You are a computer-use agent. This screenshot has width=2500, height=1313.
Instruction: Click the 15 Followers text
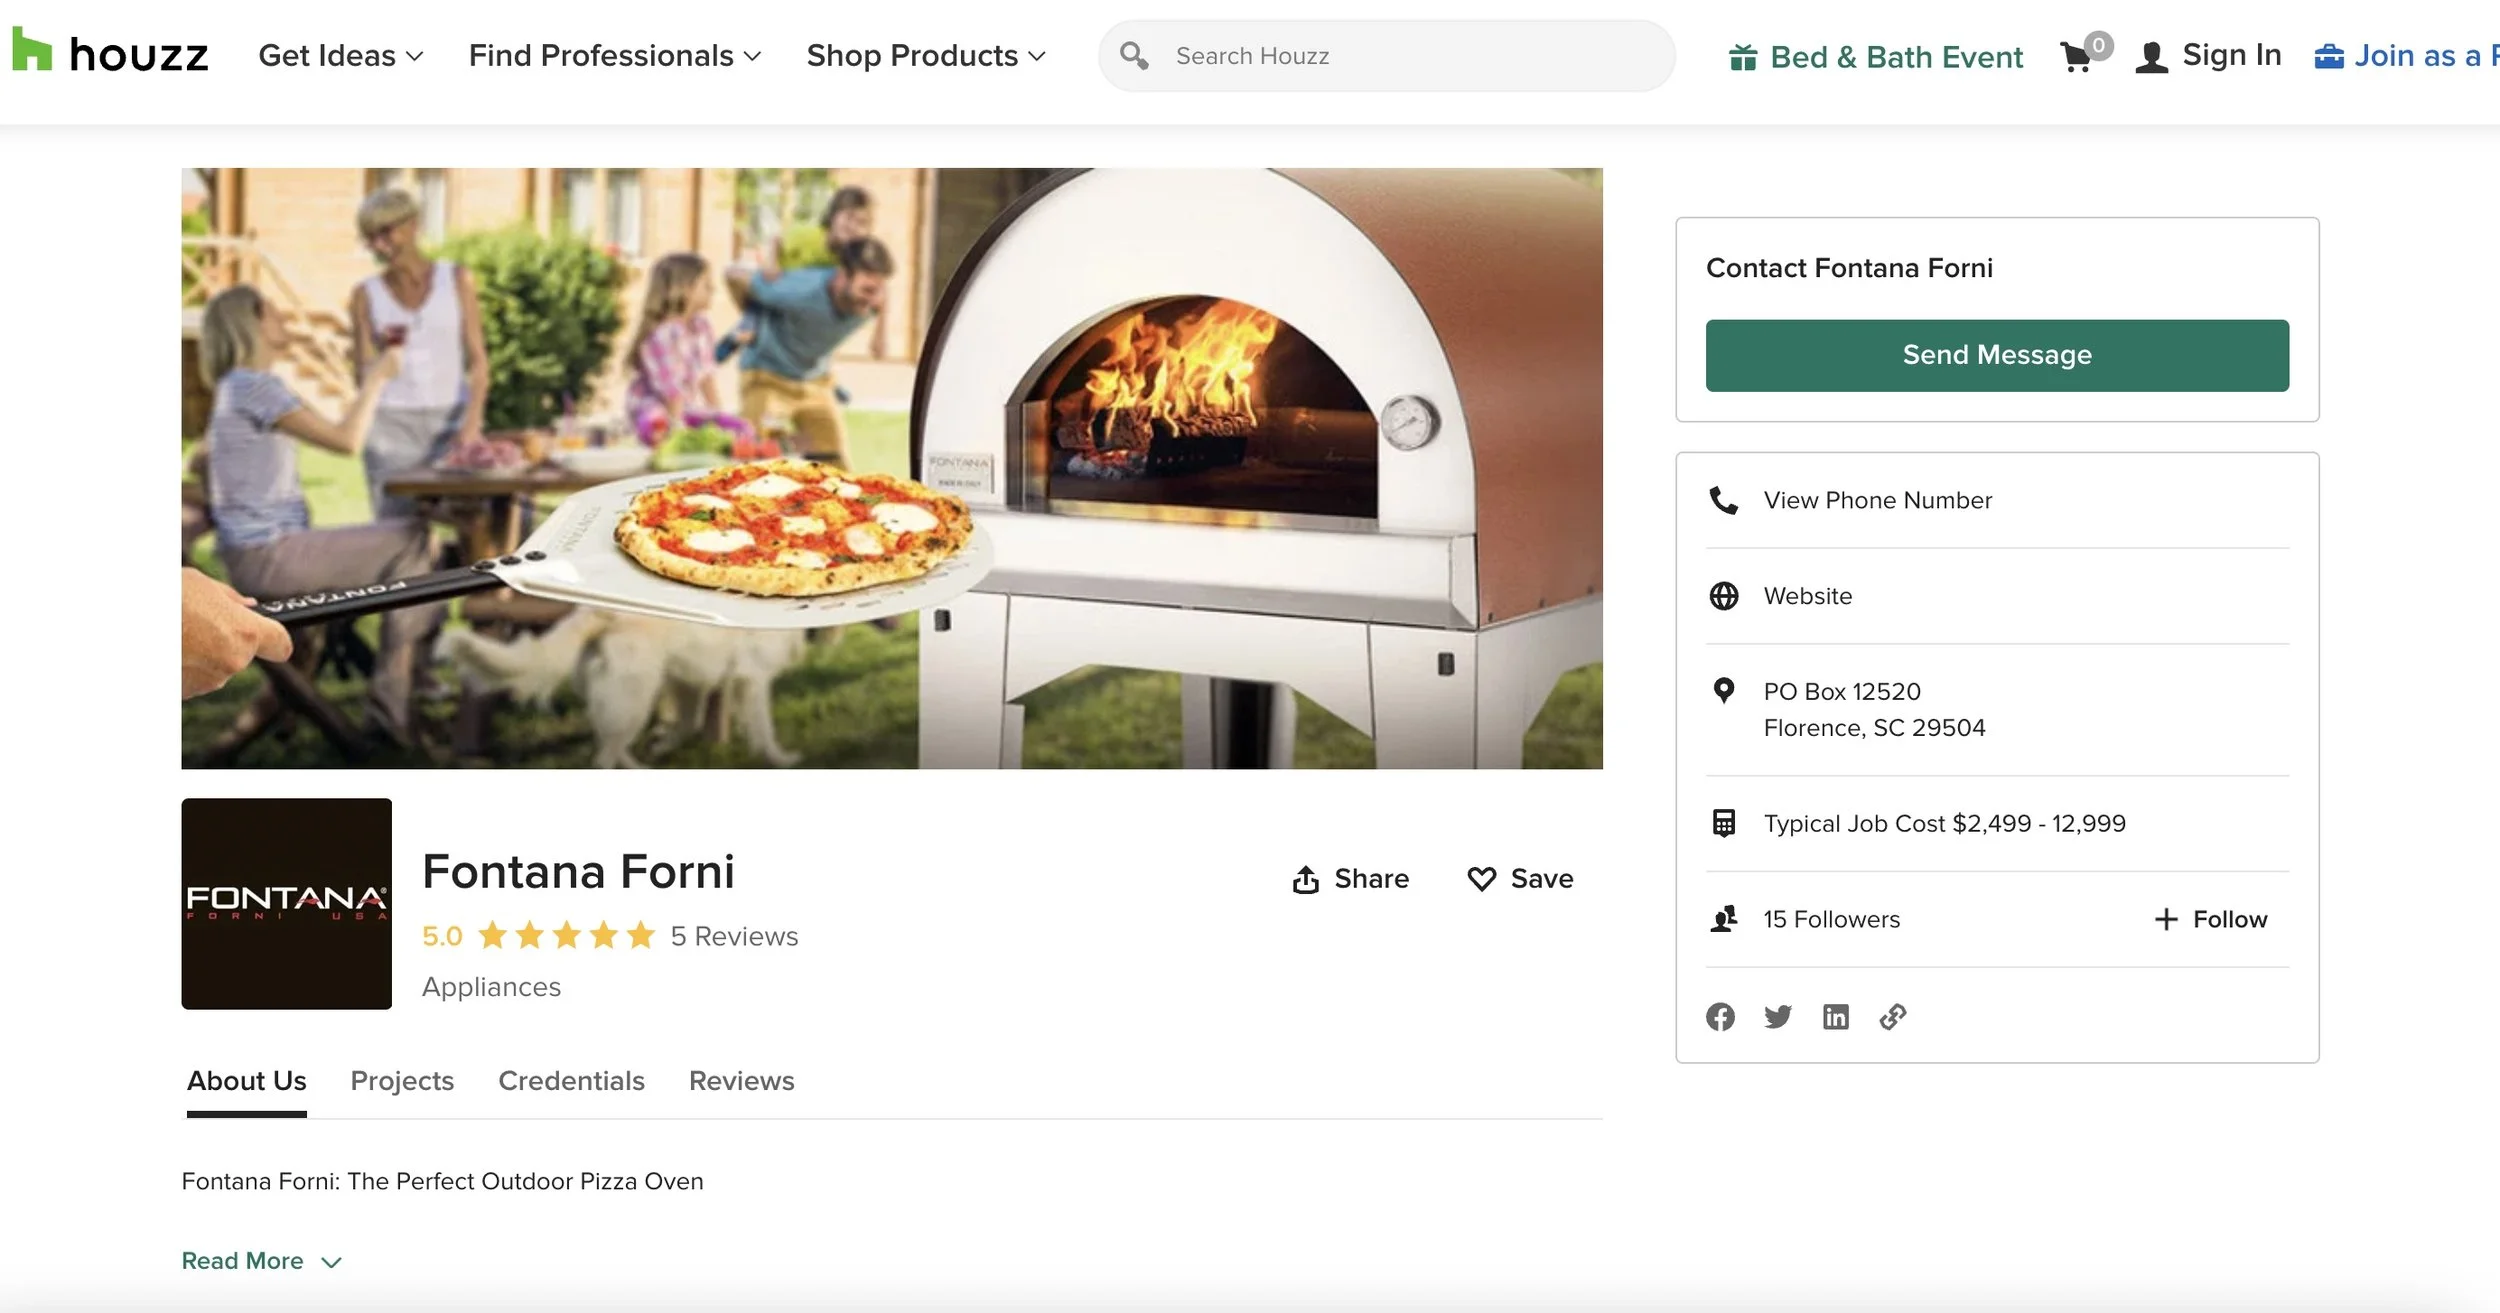point(1831,919)
